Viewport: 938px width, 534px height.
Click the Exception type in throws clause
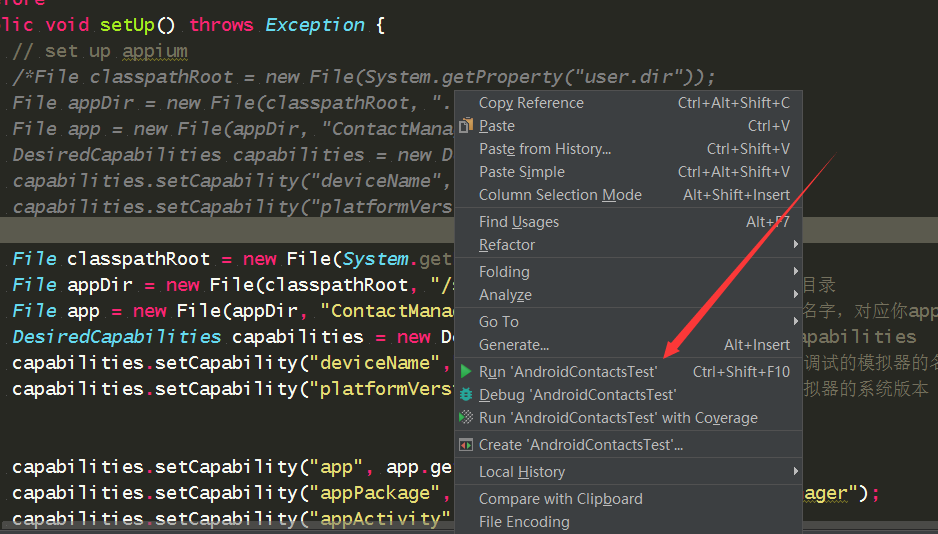pyautogui.click(x=315, y=25)
